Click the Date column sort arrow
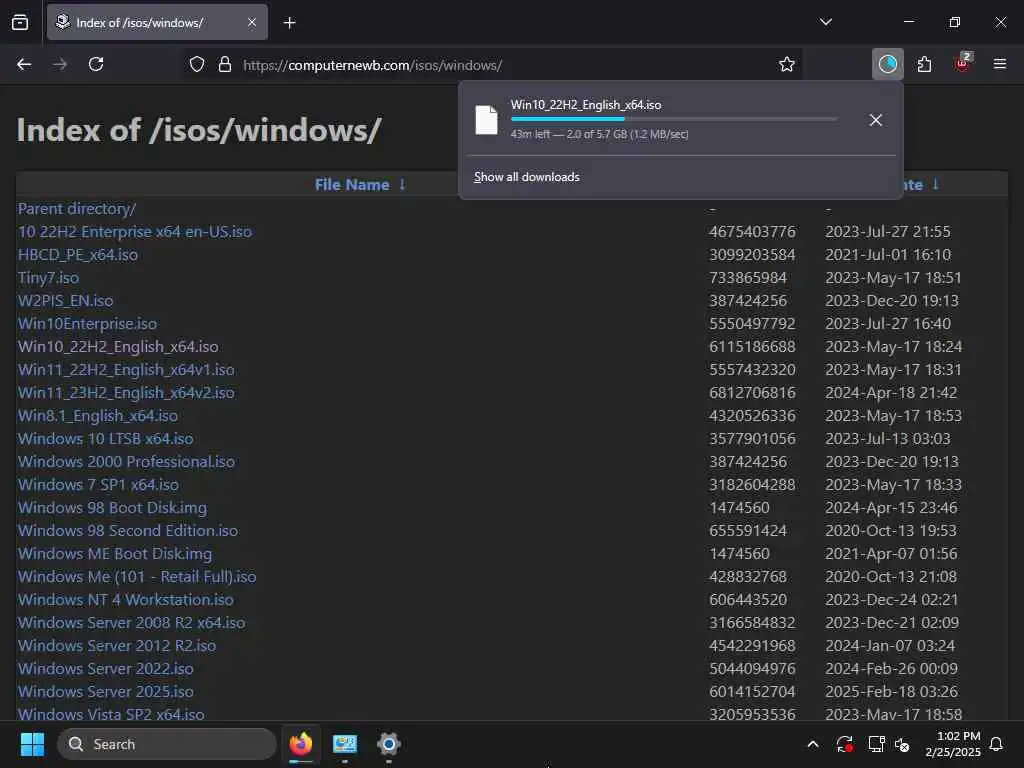 click(x=935, y=184)
